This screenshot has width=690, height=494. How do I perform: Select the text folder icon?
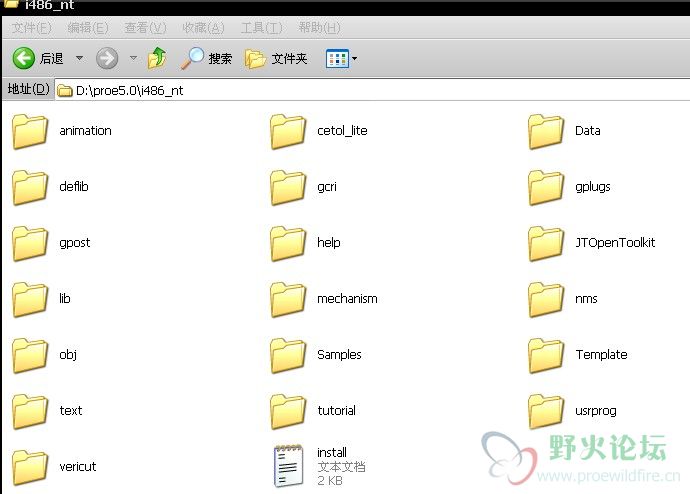tap(30, 411)
